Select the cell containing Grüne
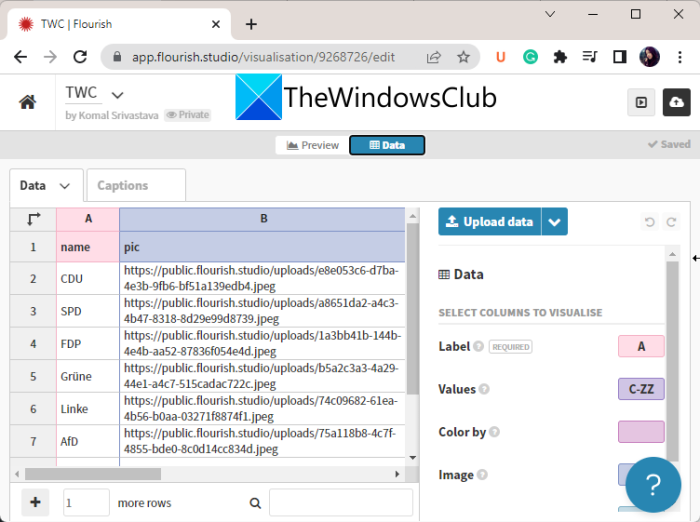This screenshot has width=700, height=522. pos(88,376)
